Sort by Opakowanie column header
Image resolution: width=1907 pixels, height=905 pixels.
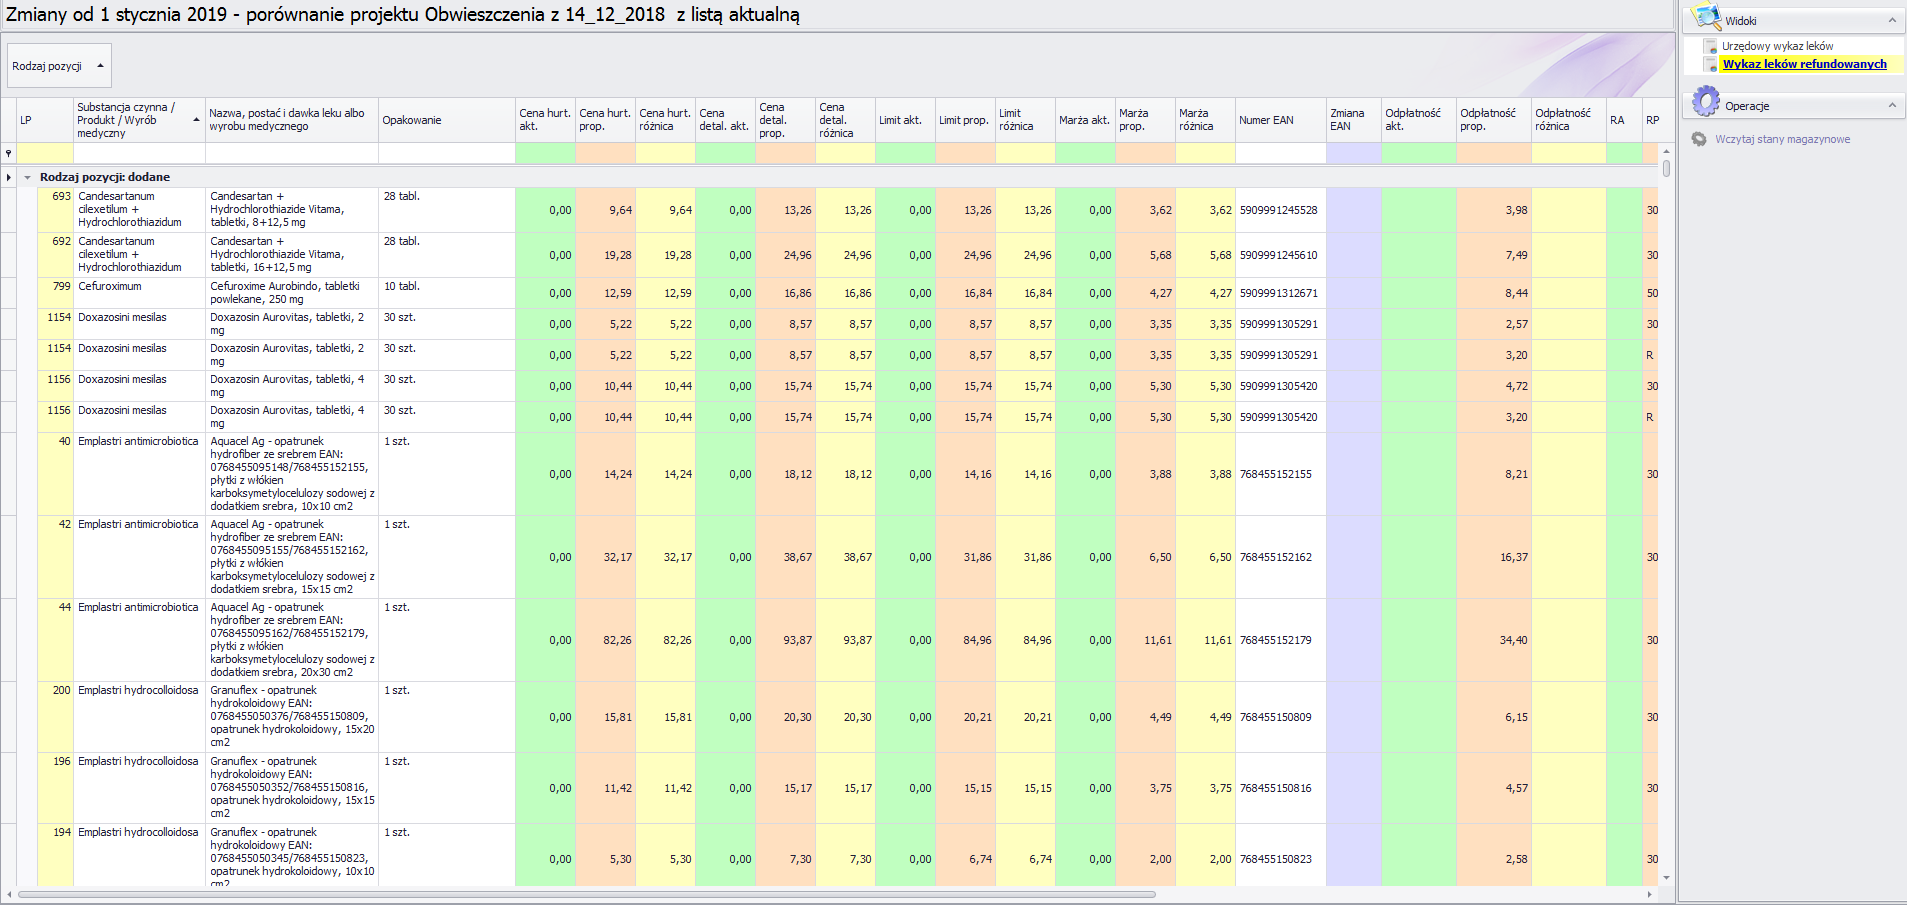pyautogui.click(x=445, y=120)
